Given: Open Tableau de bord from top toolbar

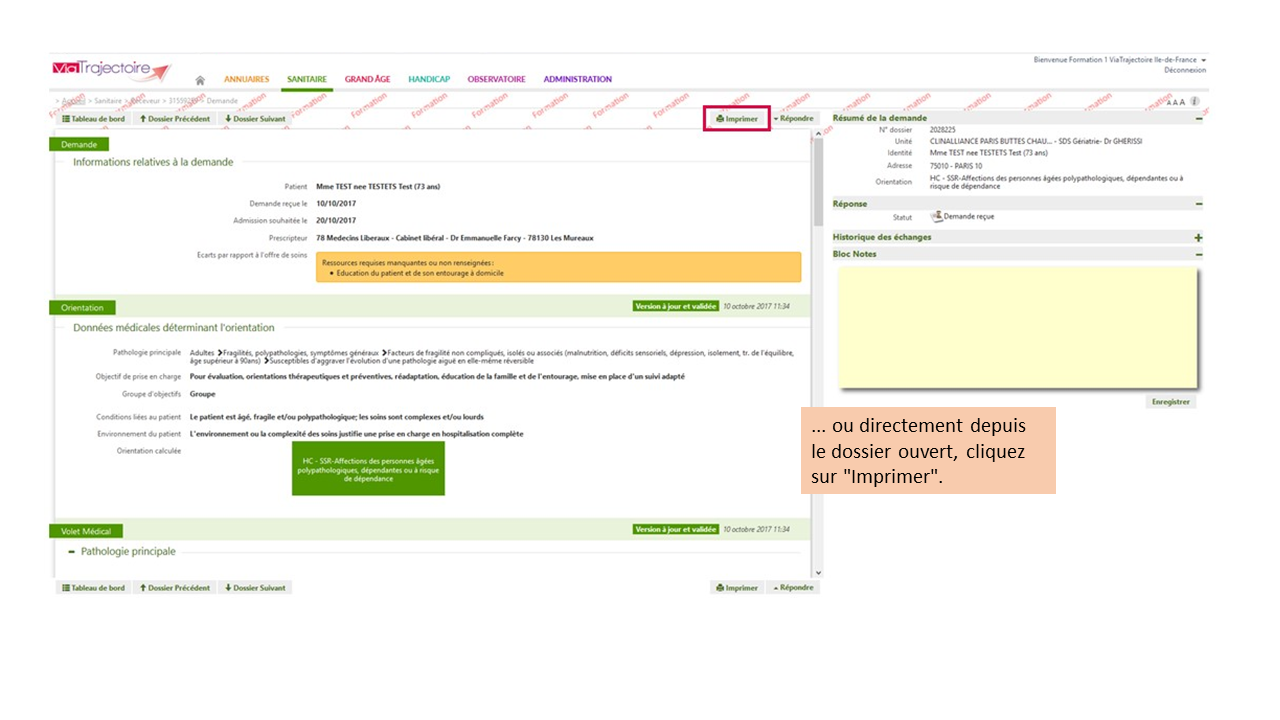Looking at the screenshot, I should coord(93,119).
